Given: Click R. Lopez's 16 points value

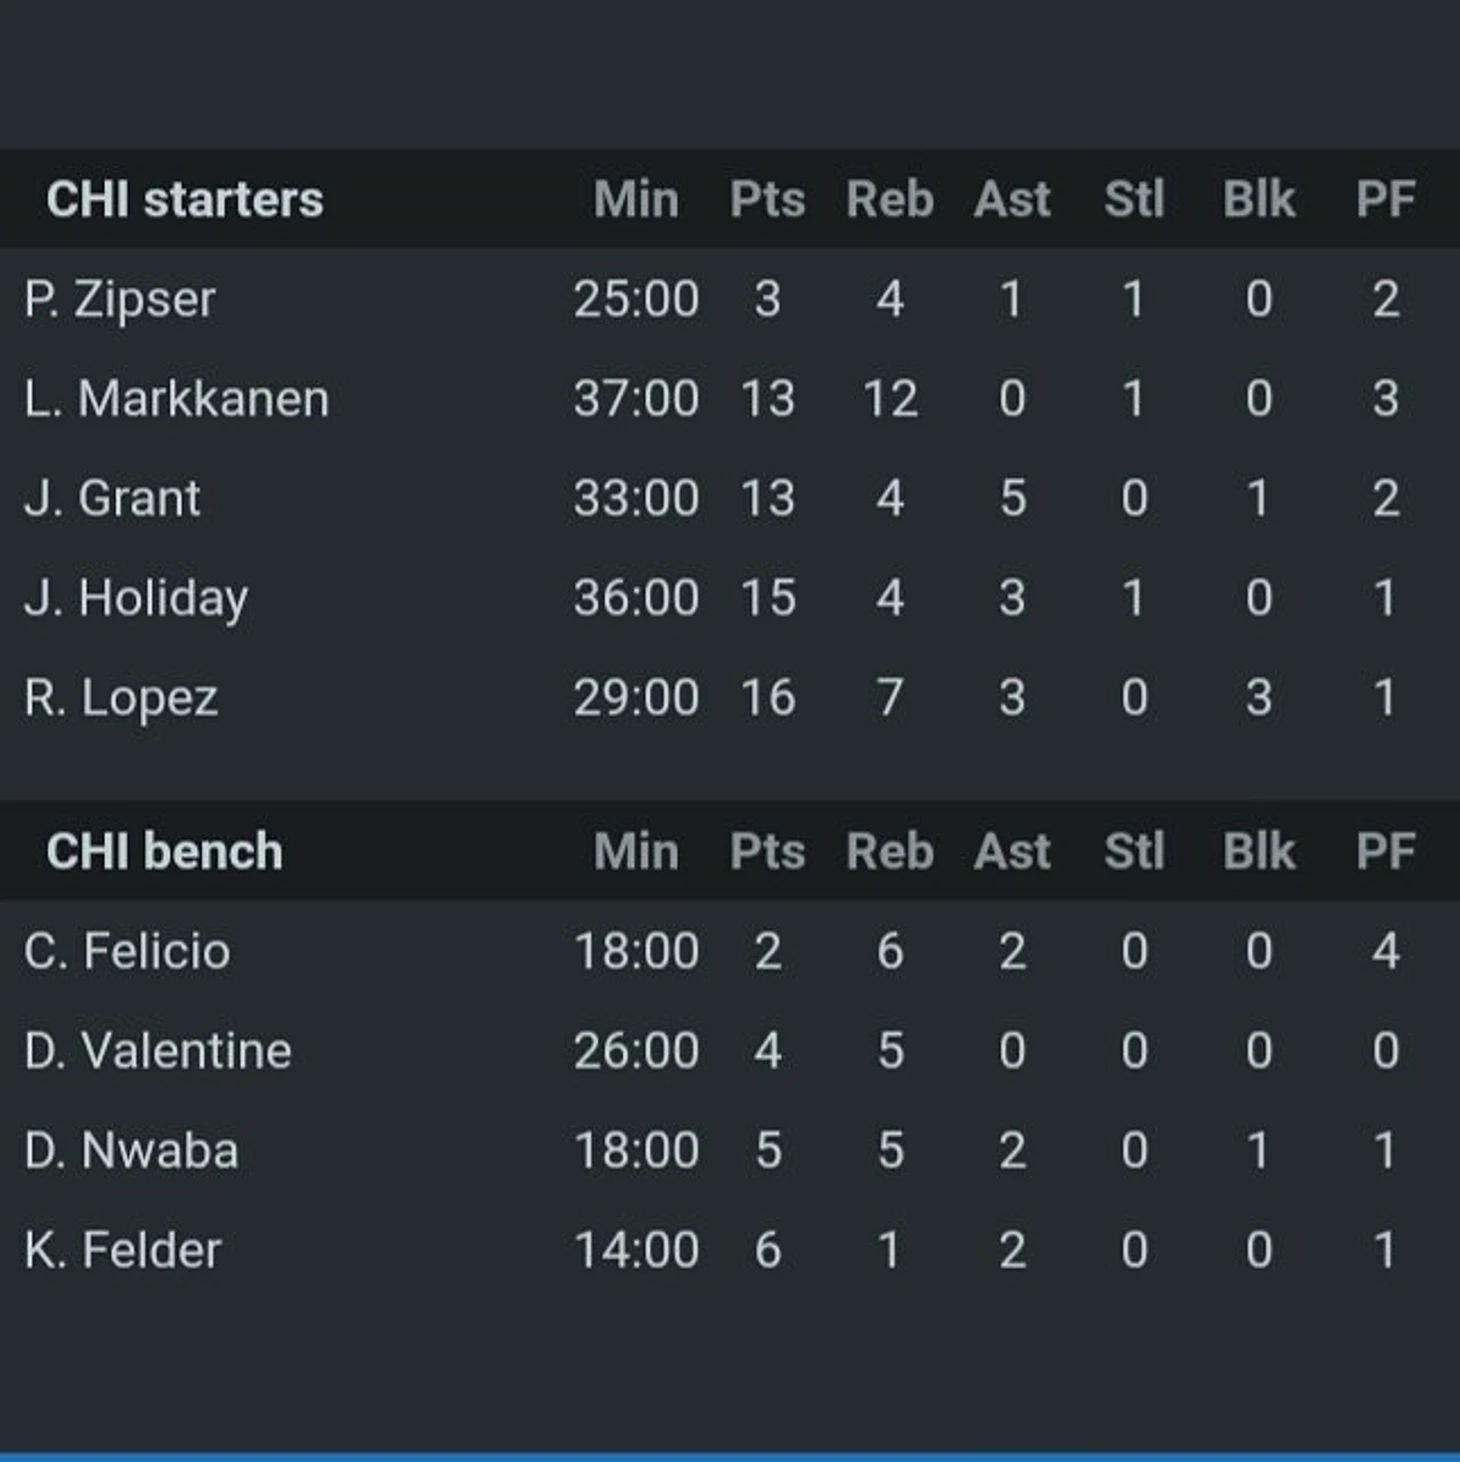Looking at the screenshot, I should [x=767, y=697].
